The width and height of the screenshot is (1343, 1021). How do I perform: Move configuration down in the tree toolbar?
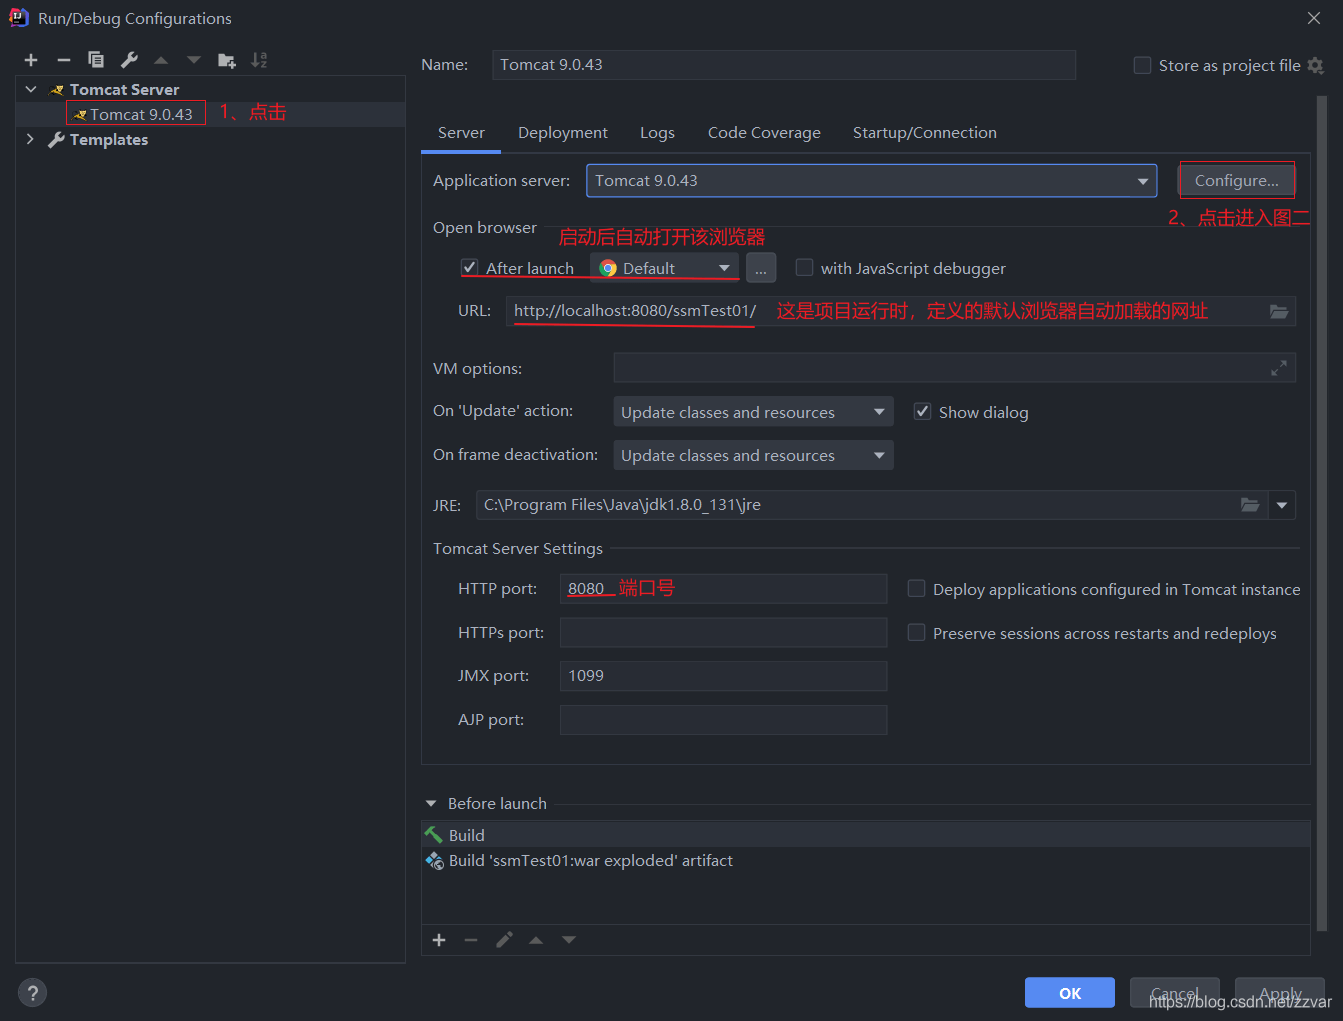coord(194,60)
